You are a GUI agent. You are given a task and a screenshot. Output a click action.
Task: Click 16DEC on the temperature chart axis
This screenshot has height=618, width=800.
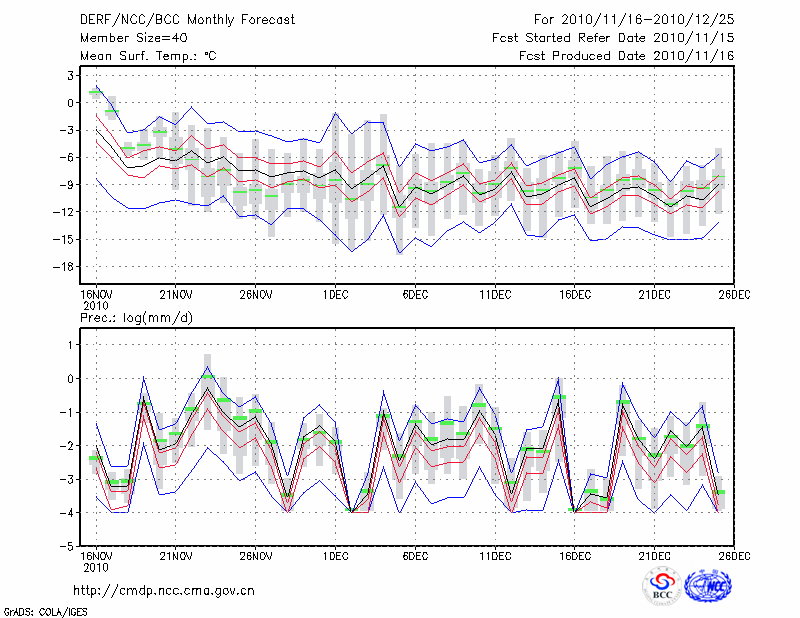click(x=575, y=294)
